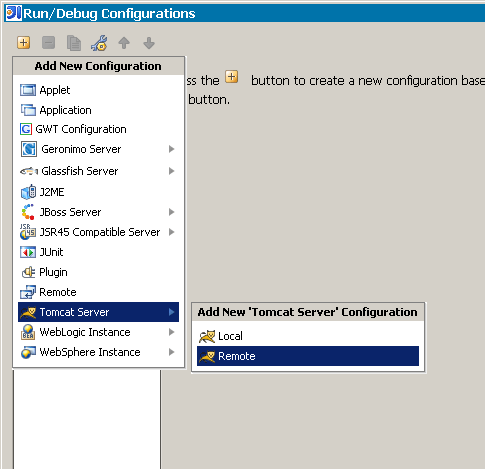This screenshot has width=485, height=469.
Task: Click the WebSphere Instance globe icon
Action: 28,352
